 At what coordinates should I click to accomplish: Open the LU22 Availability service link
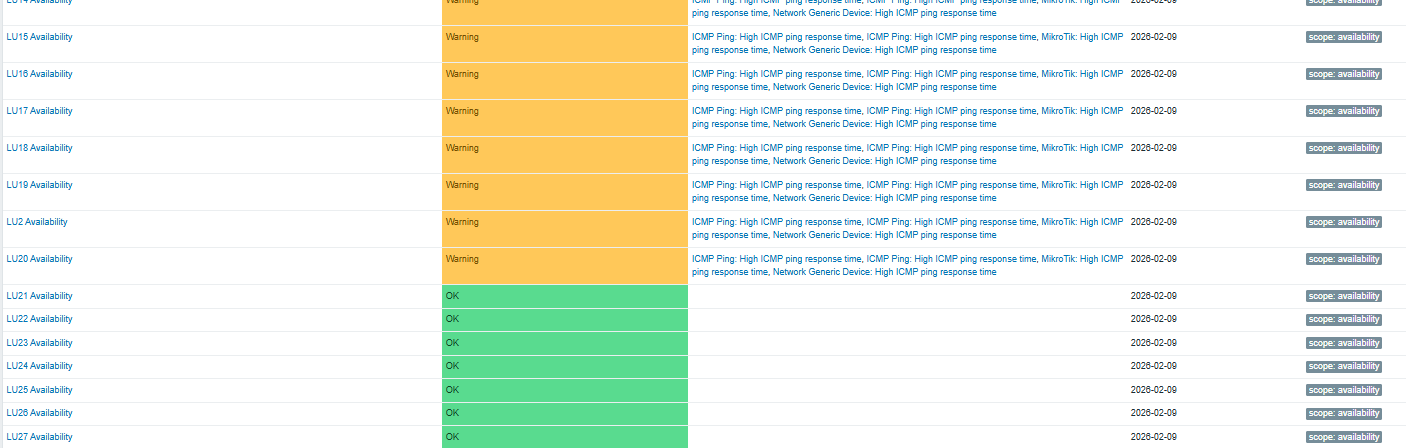click(x=39, y=319)
